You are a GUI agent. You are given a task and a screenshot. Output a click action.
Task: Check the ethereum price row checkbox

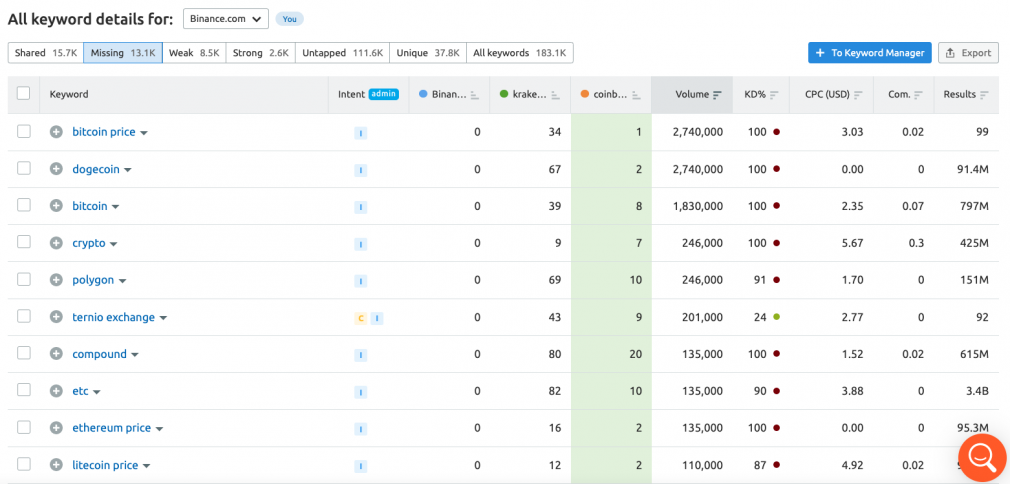pos(24,427)
